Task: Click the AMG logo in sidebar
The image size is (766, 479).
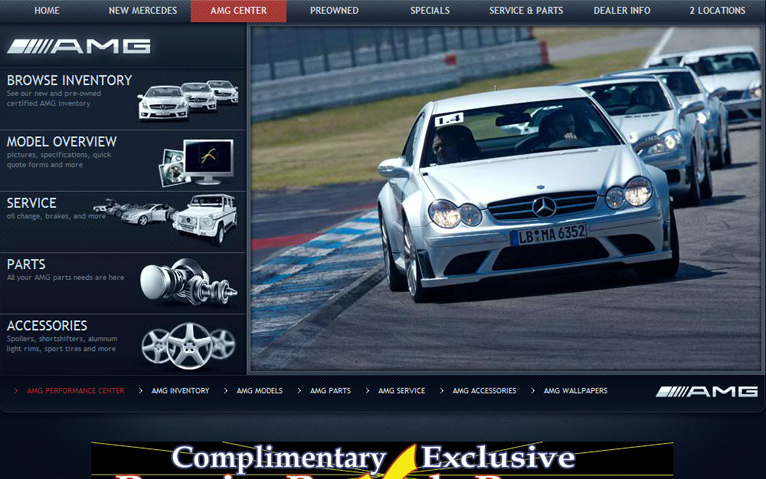Action: 79,46
